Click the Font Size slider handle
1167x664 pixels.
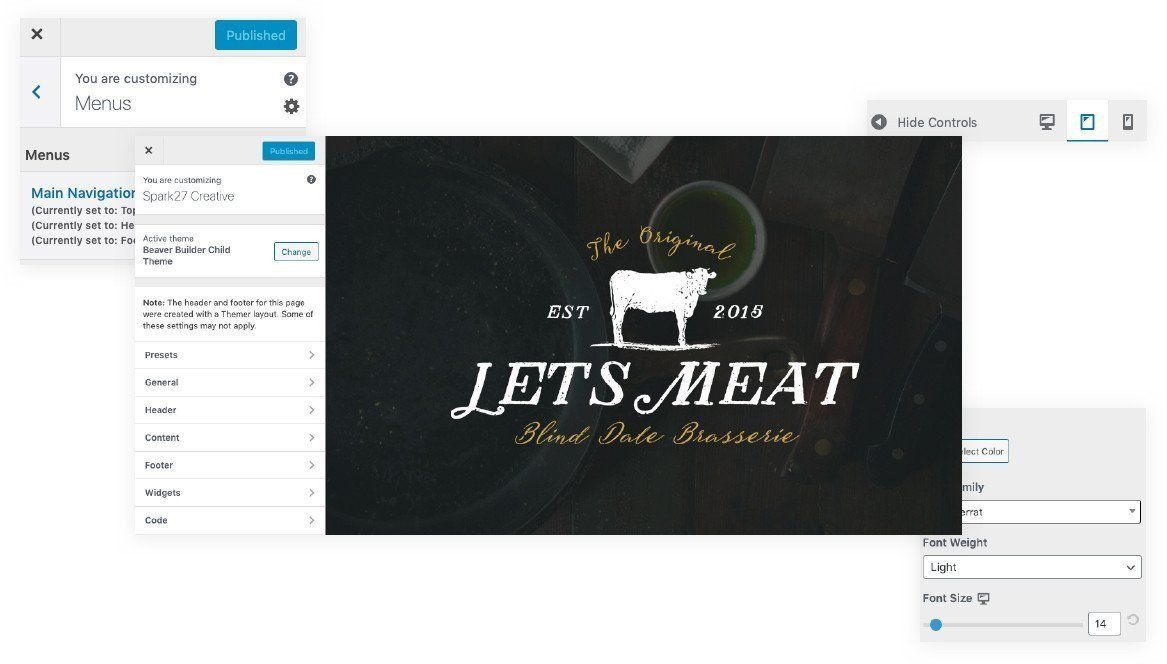coord(936,625)
